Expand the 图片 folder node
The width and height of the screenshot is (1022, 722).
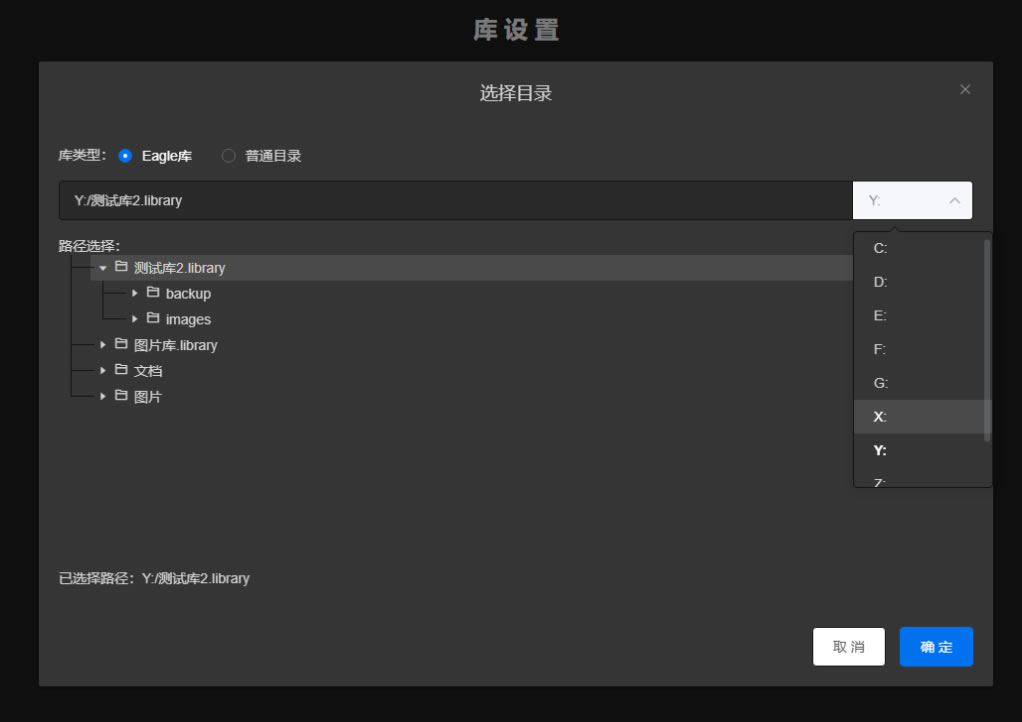(x=103, y=396)
